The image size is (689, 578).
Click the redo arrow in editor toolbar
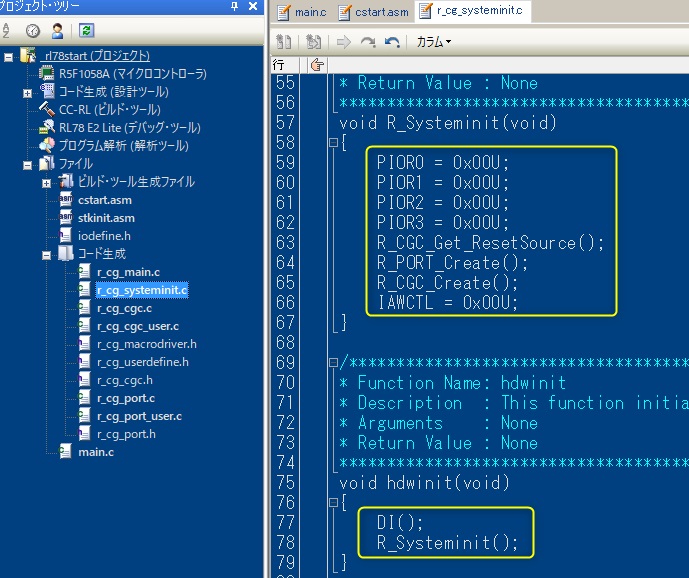(x=367, y=42)
